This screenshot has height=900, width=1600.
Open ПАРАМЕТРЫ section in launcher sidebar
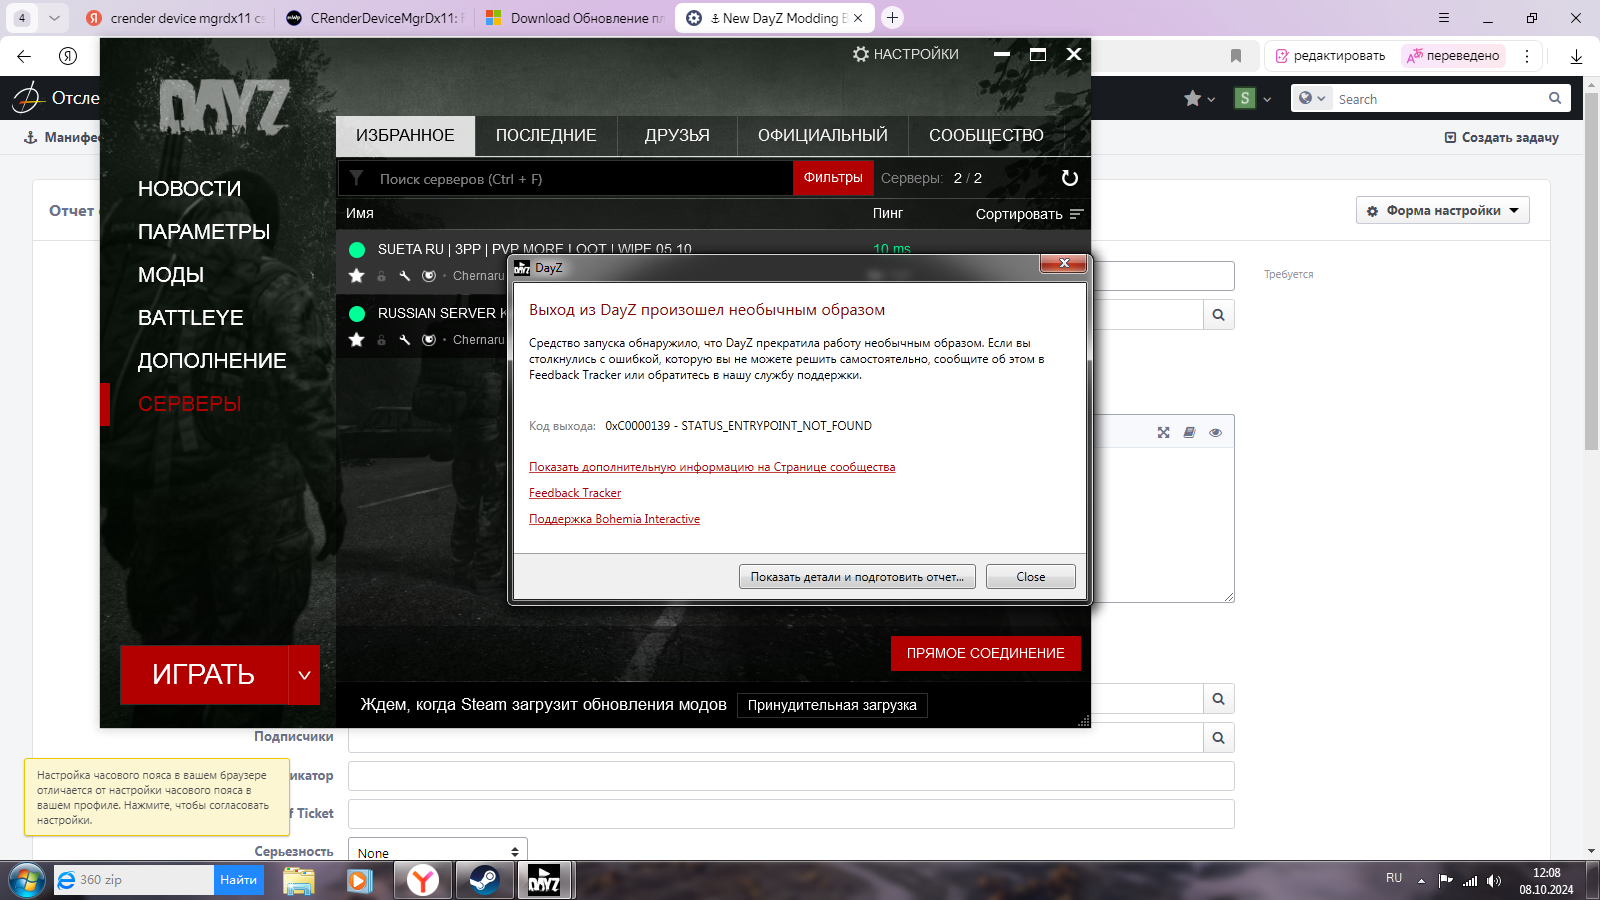pyautogui.click(x=204, y=231)
